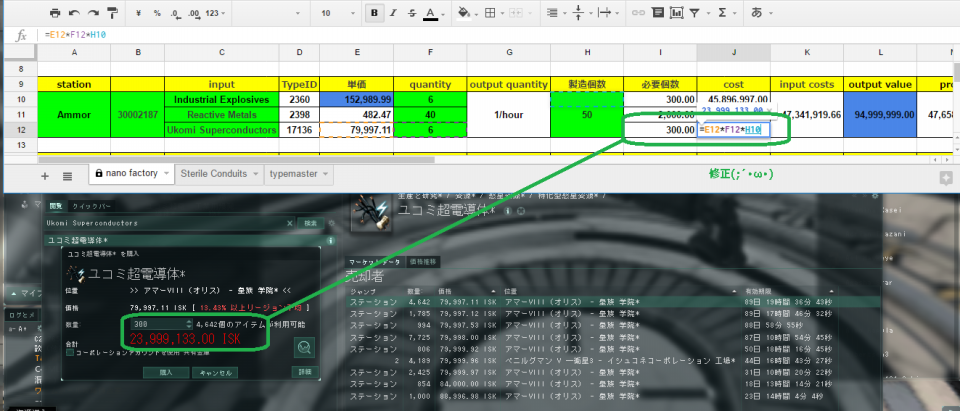The width and height of the screenshot is (960, 411).
Task: Click the Add sheet plus icon
Action: click(x=45, y=176)
